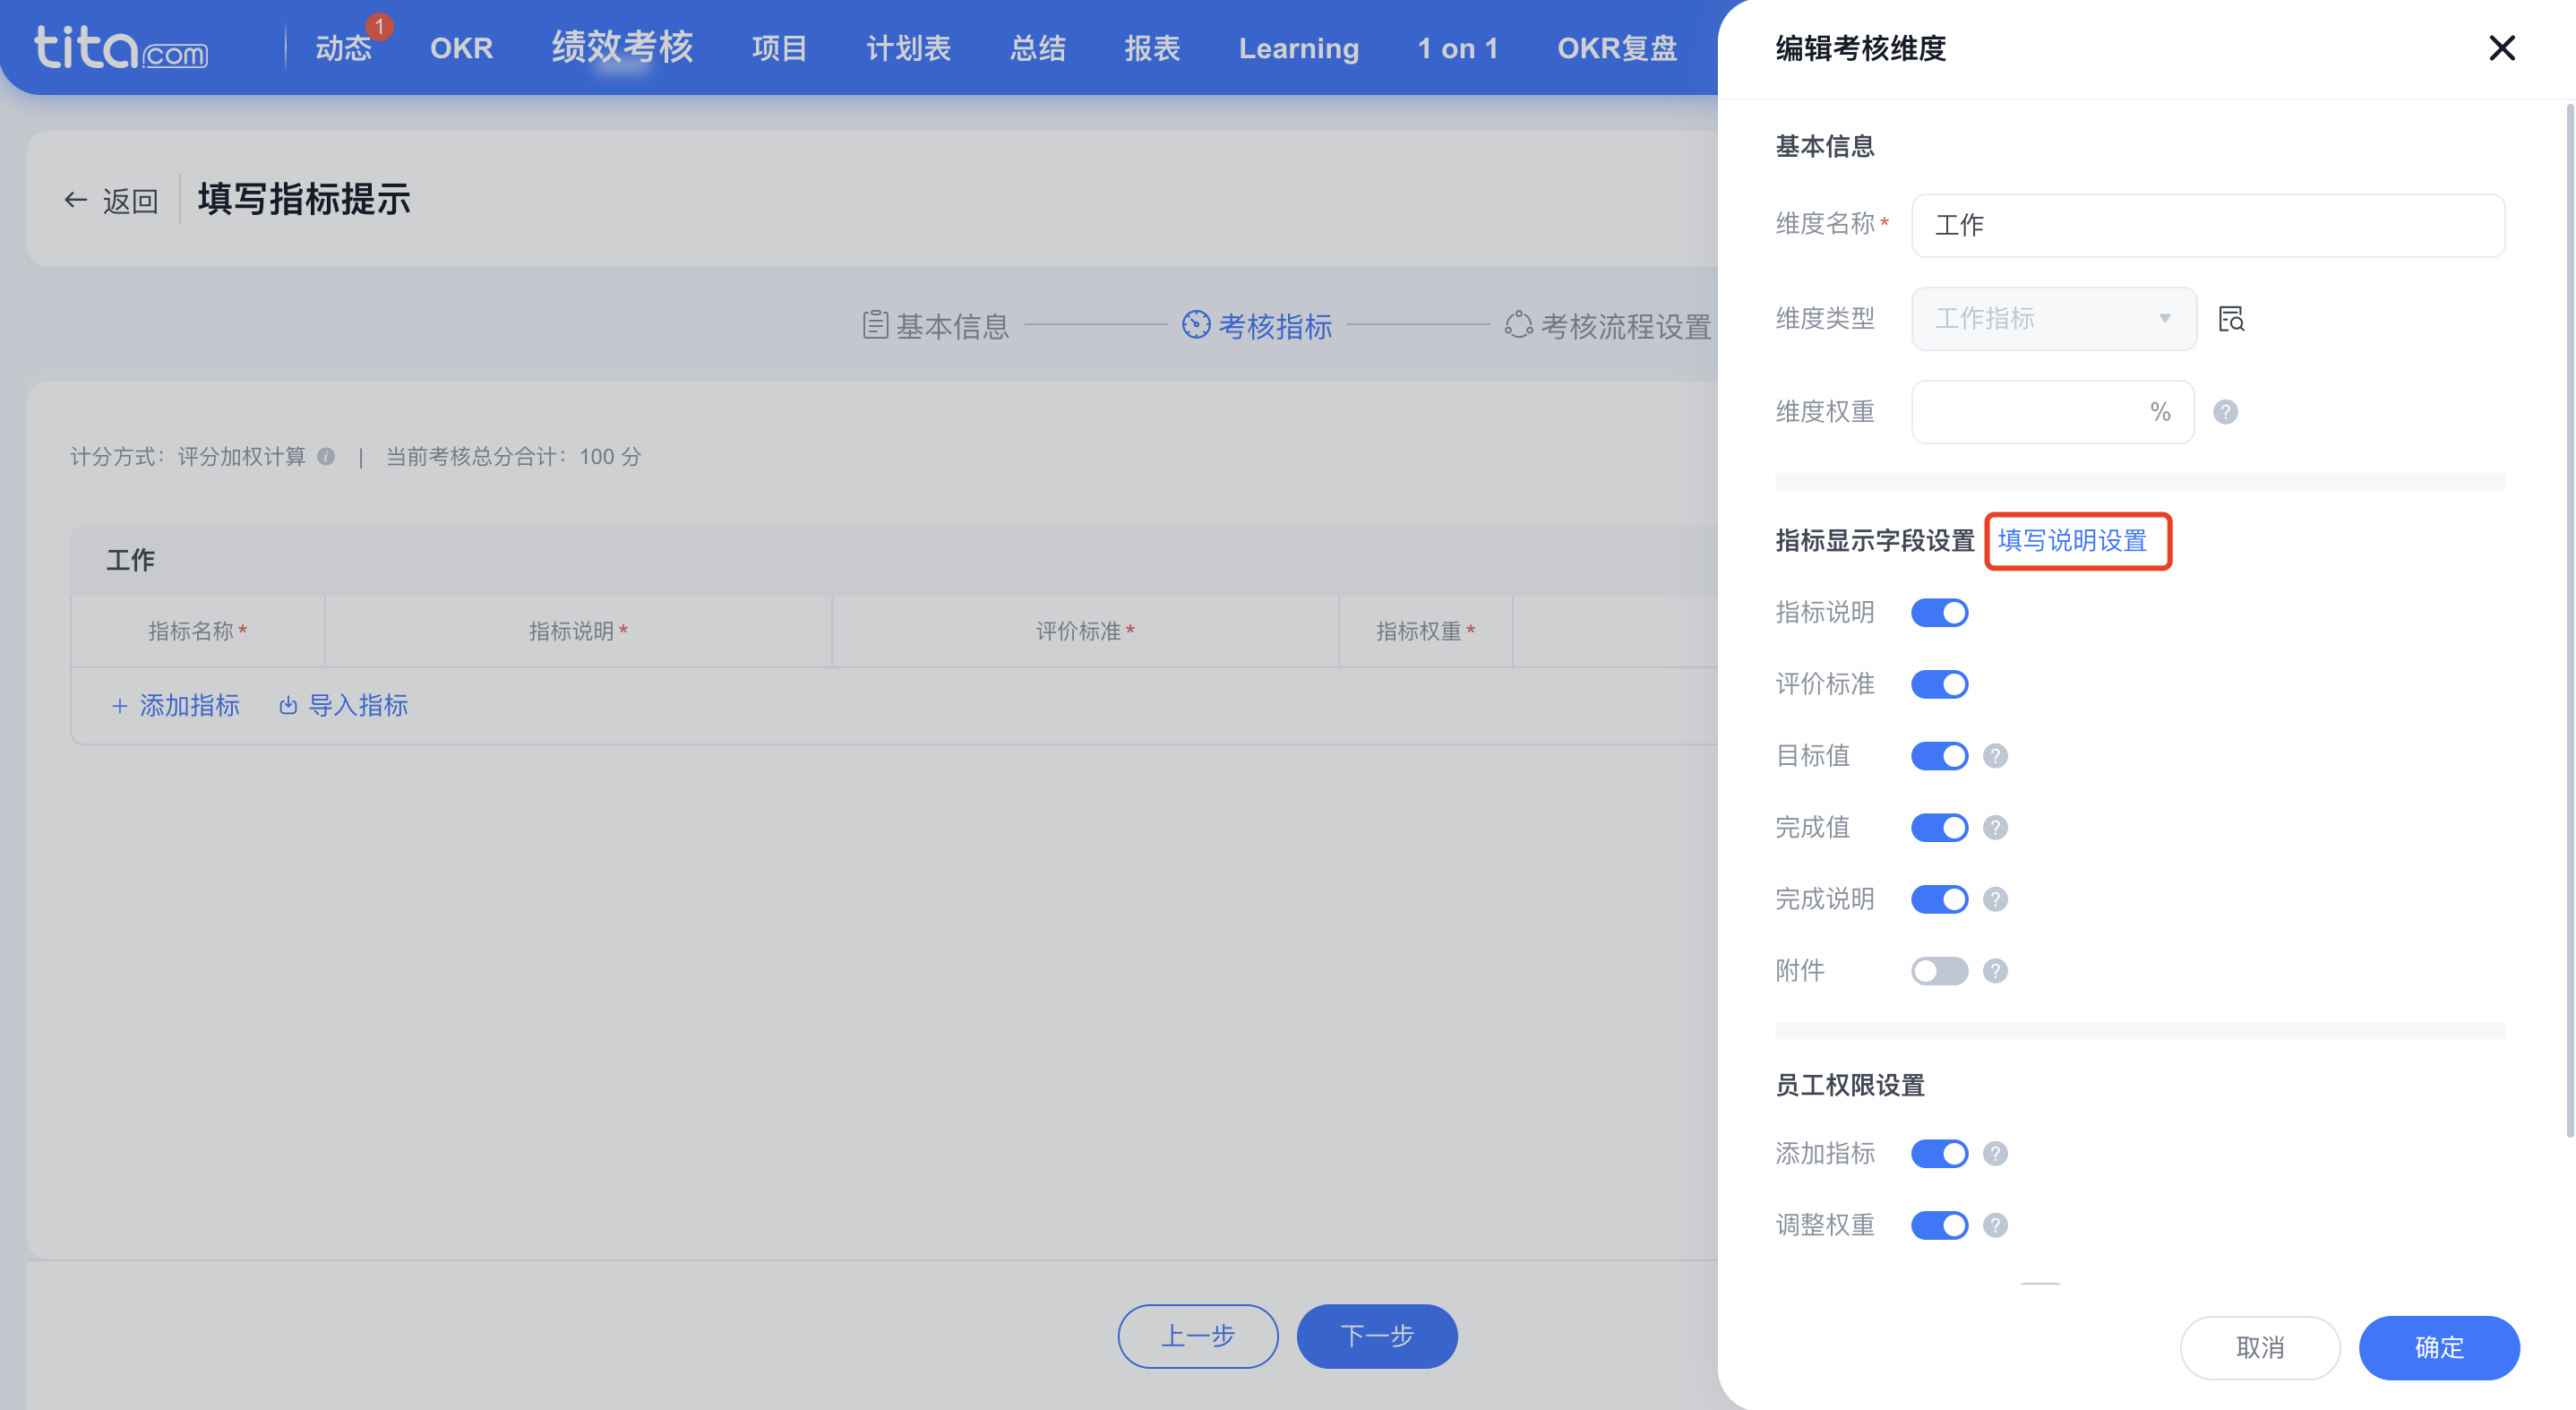Click the 基本信息 step icon
Image resolution: width=2576 pixels, height=1410 pixels.
click(875, 325)
